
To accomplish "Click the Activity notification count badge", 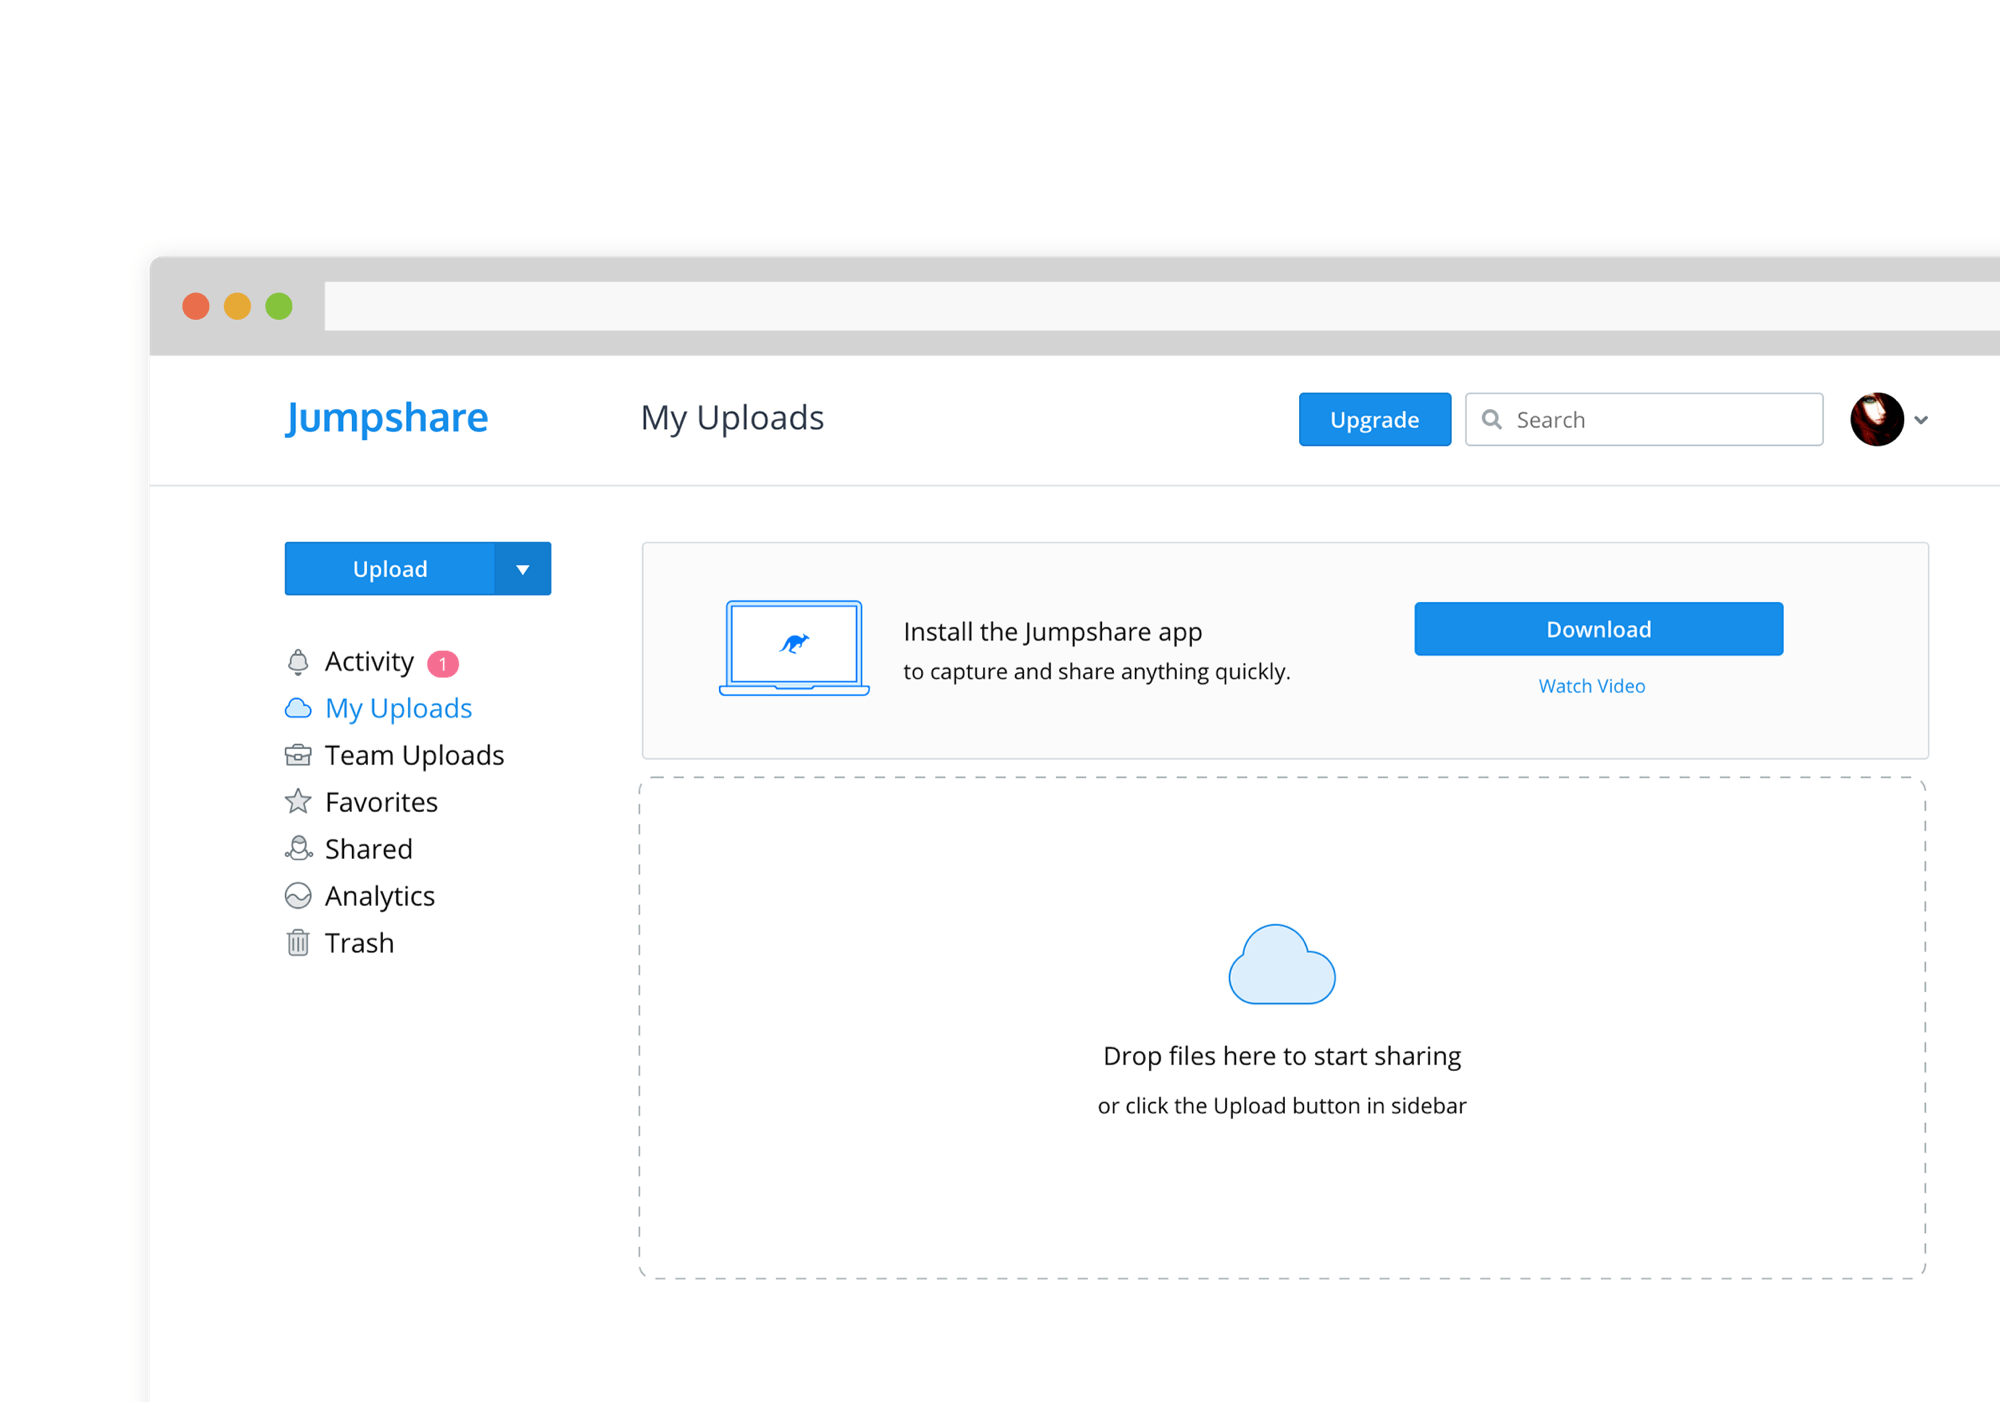I will click(443, 661).
